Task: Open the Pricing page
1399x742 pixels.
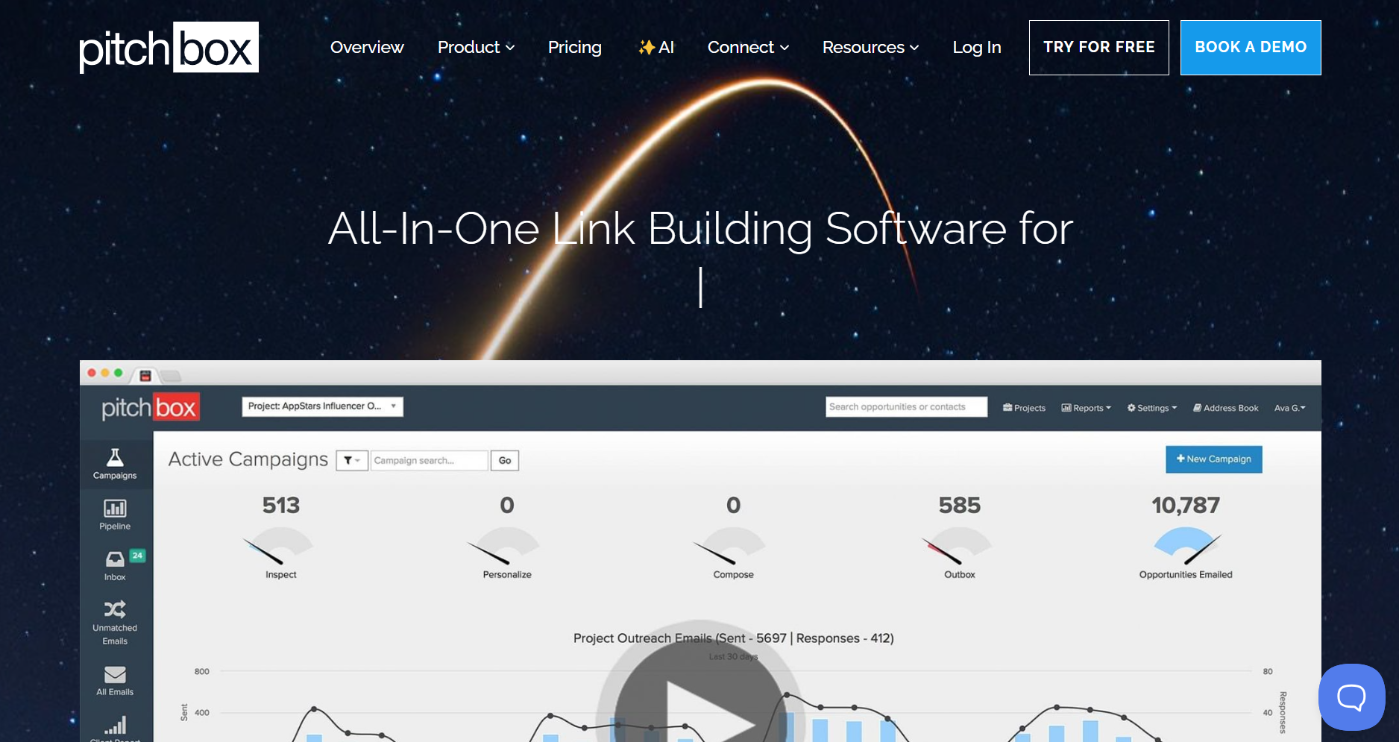Action: click(x=575, y=47)
